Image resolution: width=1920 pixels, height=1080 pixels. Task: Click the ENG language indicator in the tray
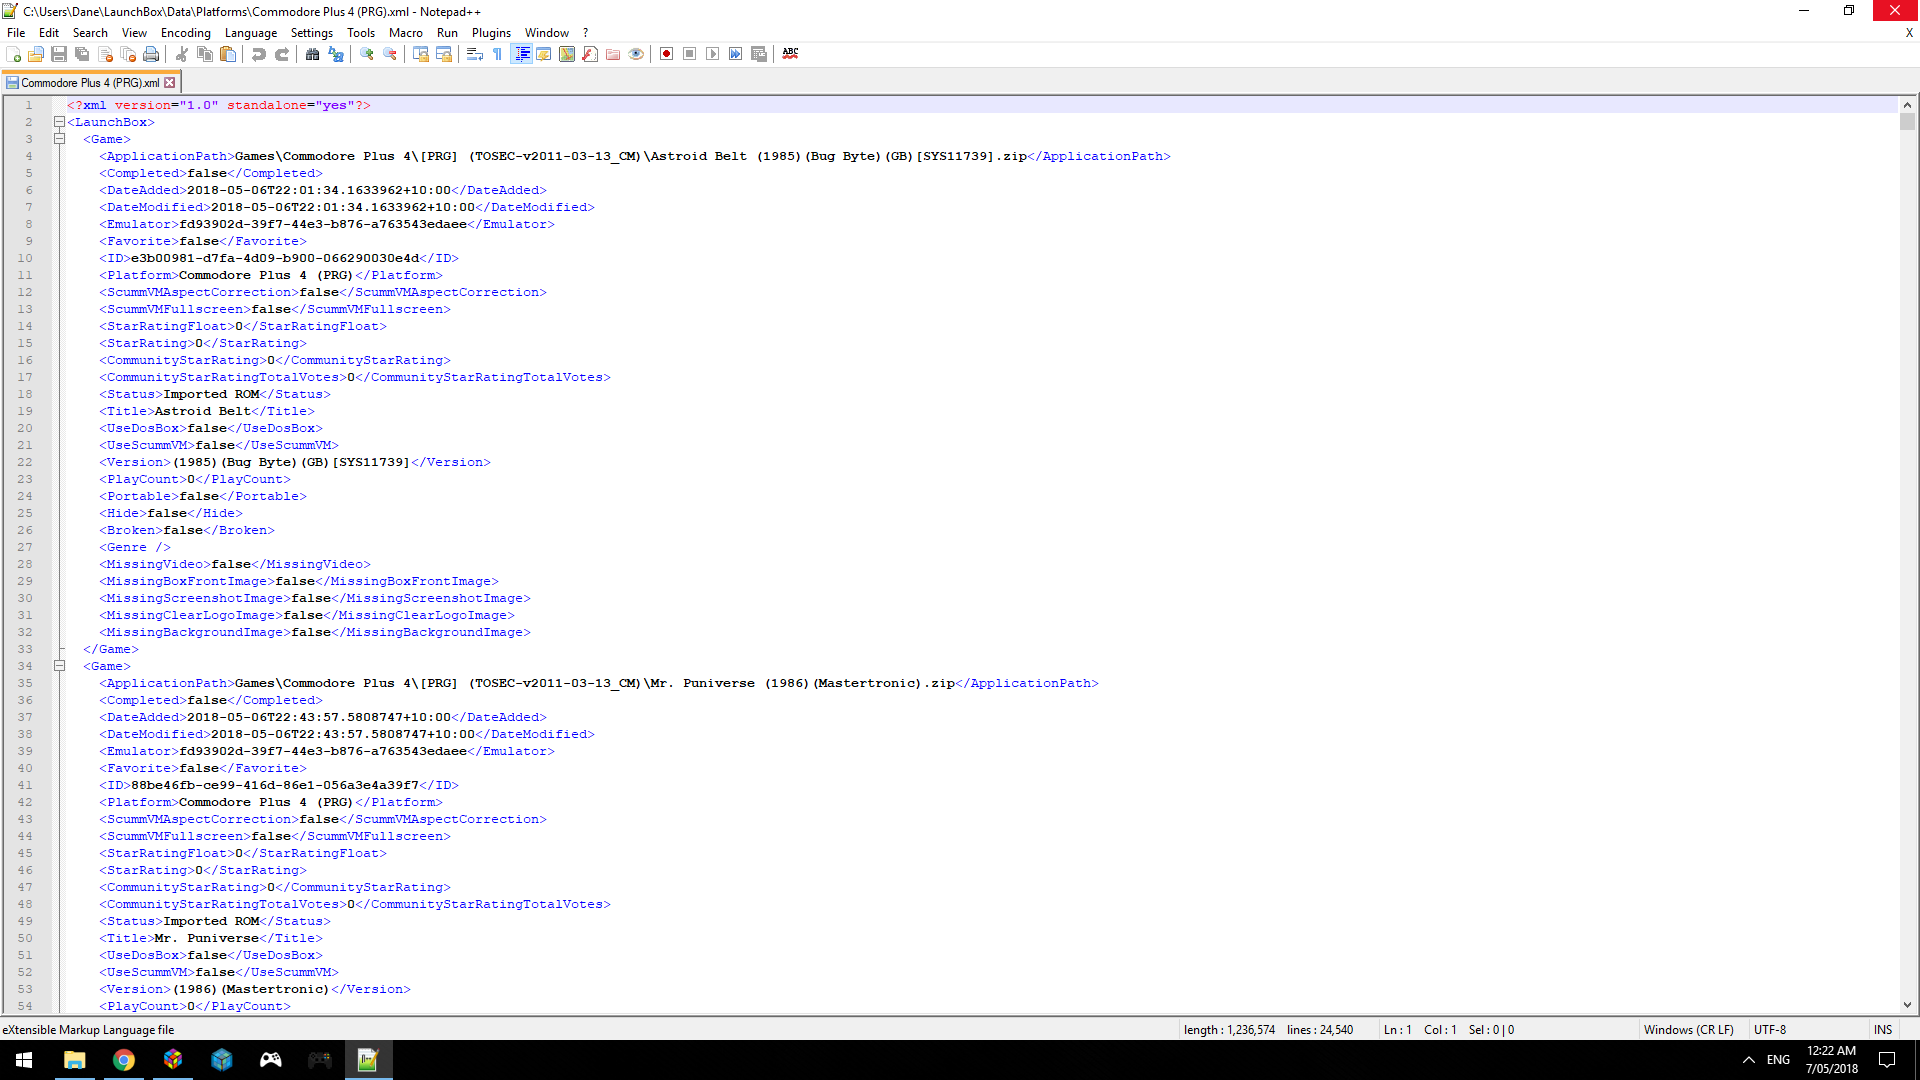pyautogui.click(x=1778, y=1060)
